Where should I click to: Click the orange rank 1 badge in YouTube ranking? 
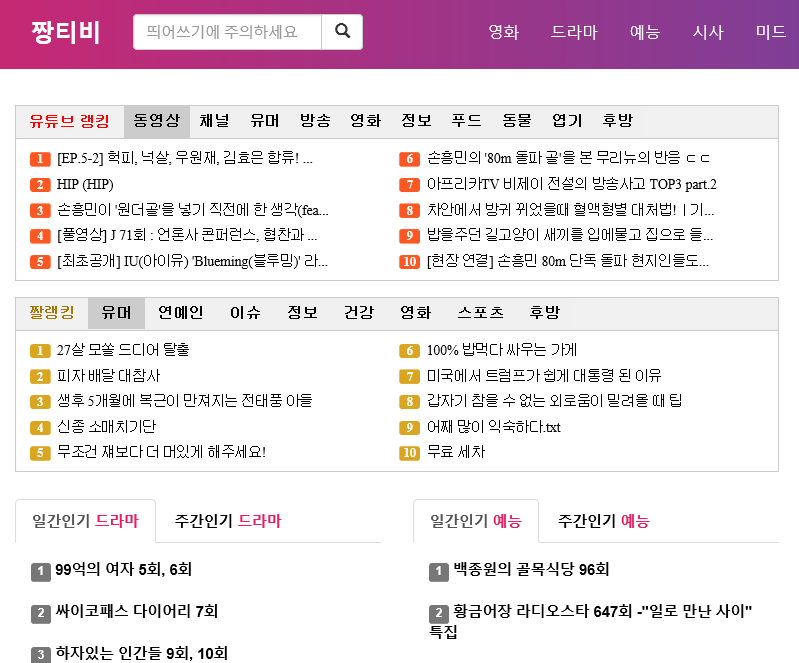(40, 159)
